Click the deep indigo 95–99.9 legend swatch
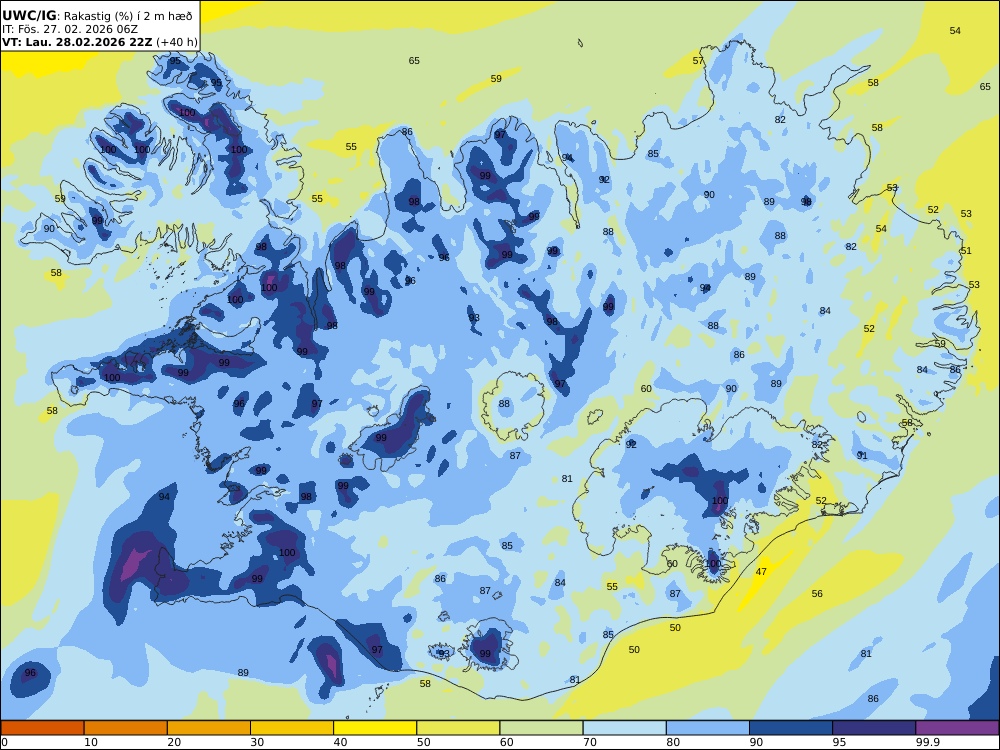Screen dimensions: 1000x750 point(874,728)
